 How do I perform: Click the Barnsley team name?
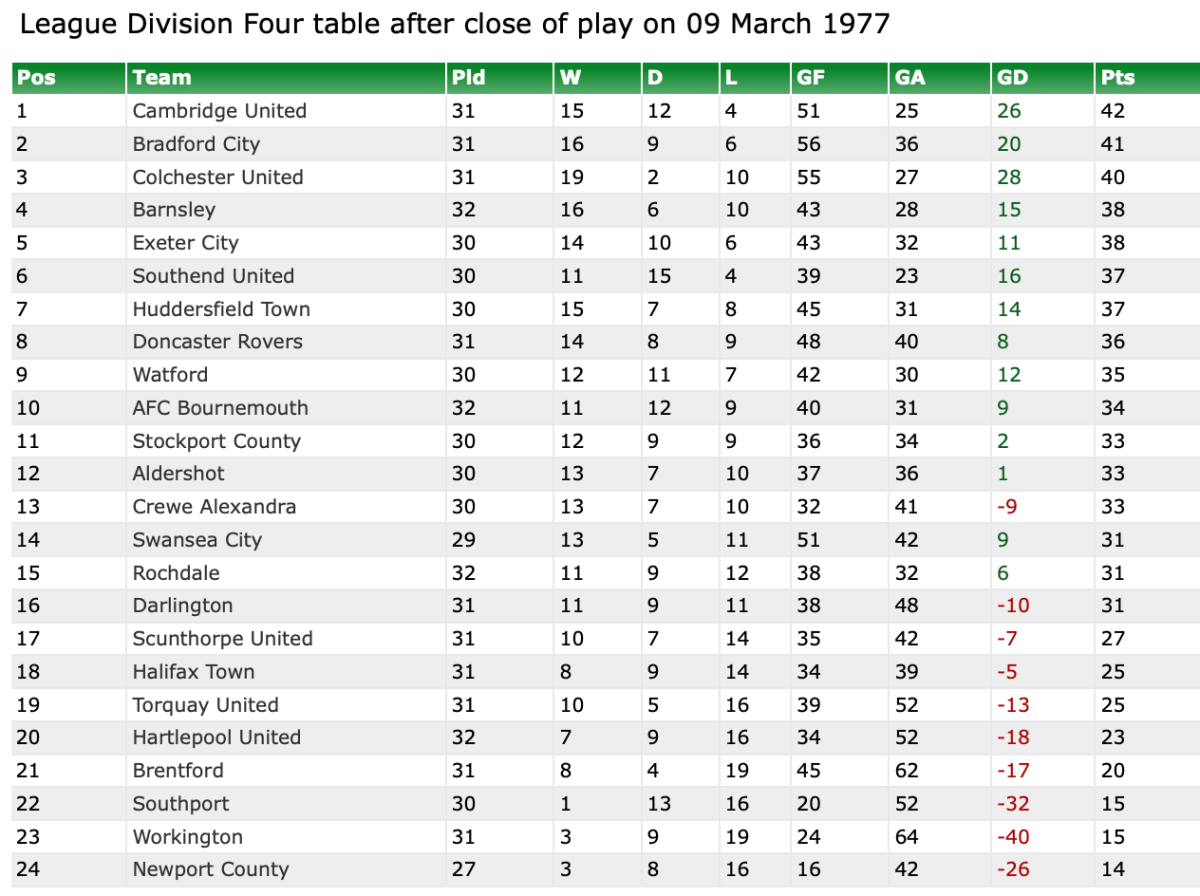point(174,210)
